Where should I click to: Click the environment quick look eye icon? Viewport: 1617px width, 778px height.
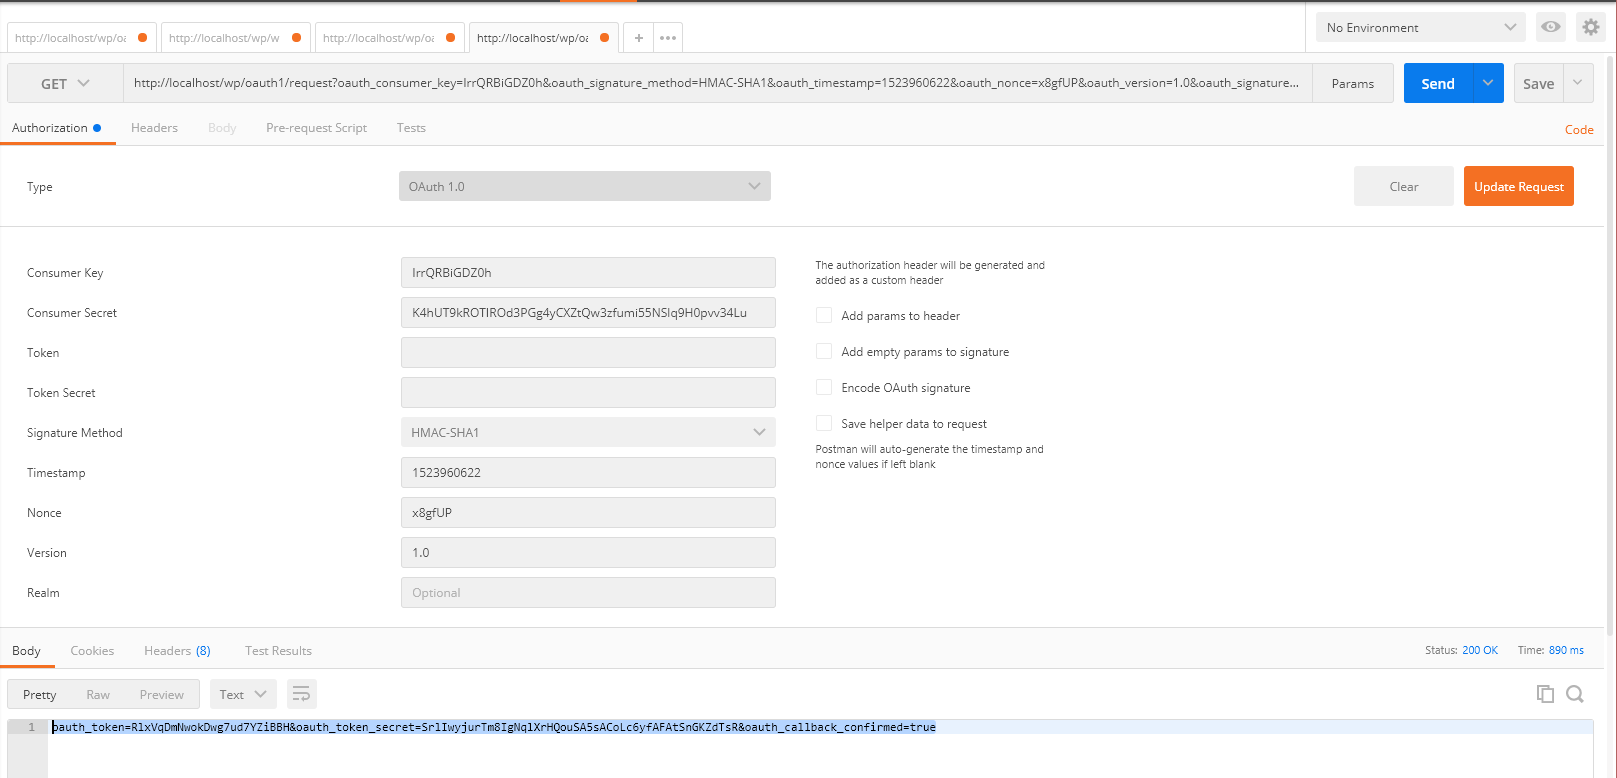pyautogui.click(x=1550, y=27)
